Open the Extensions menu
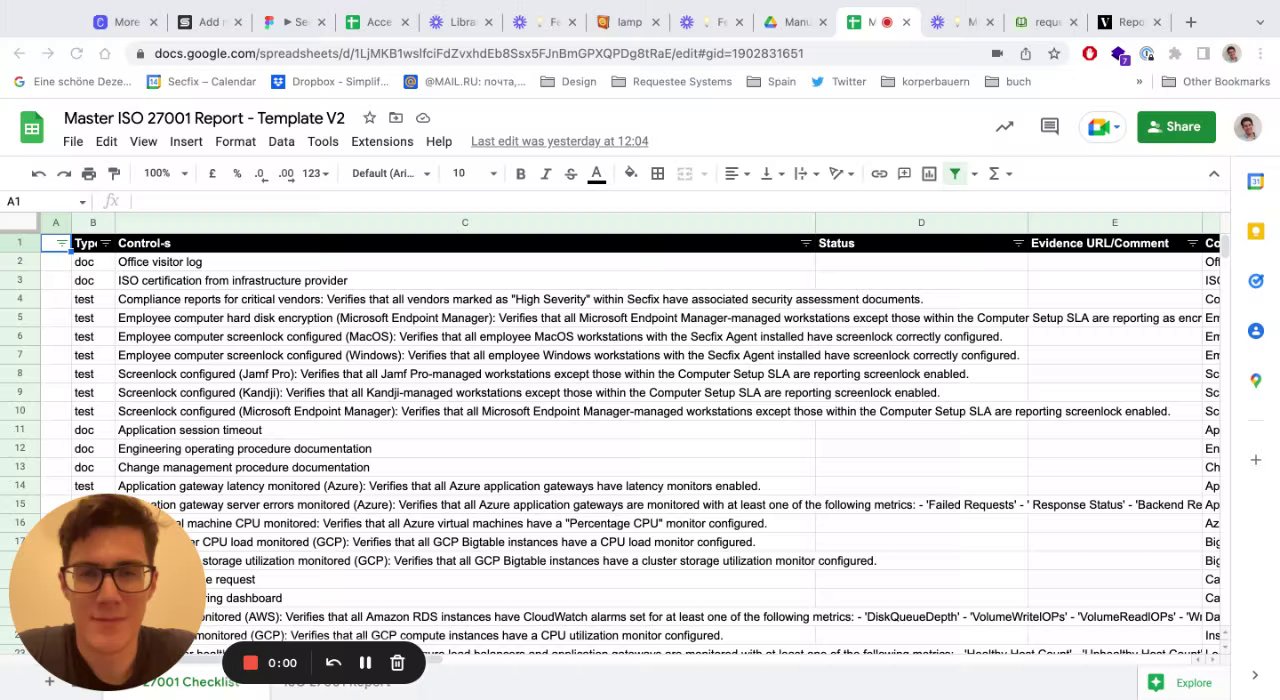Screen dimensions: 1280x700 coord(382,142)
